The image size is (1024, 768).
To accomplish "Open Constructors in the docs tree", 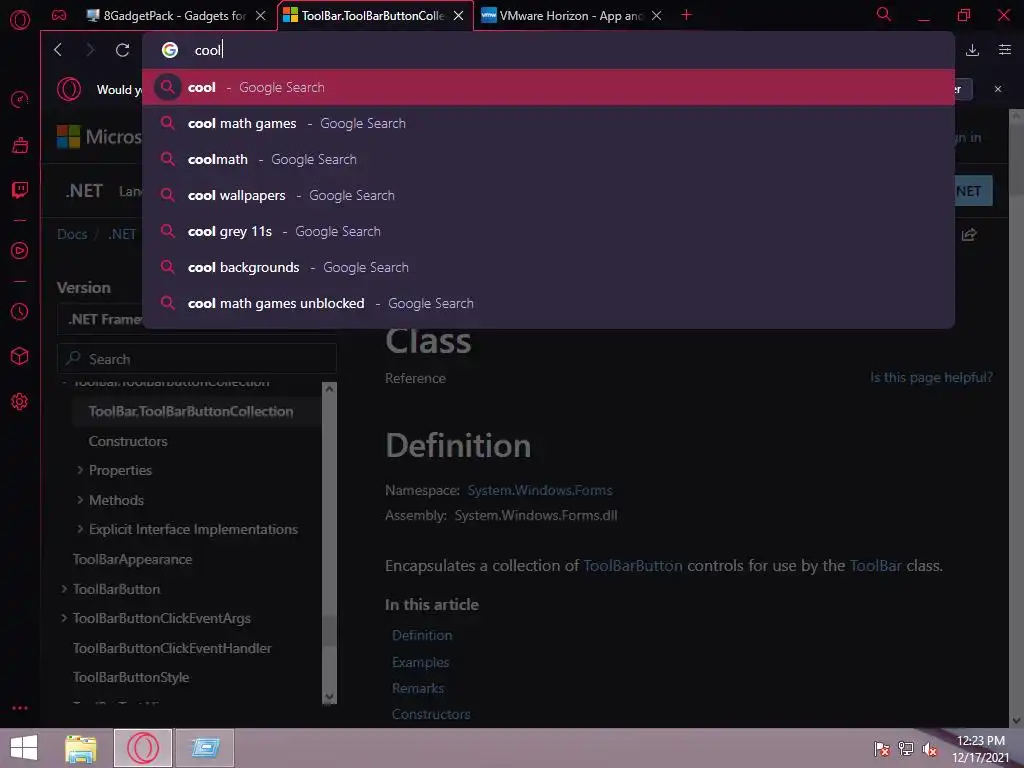I will pyautogui.click(x=128, y=441).
